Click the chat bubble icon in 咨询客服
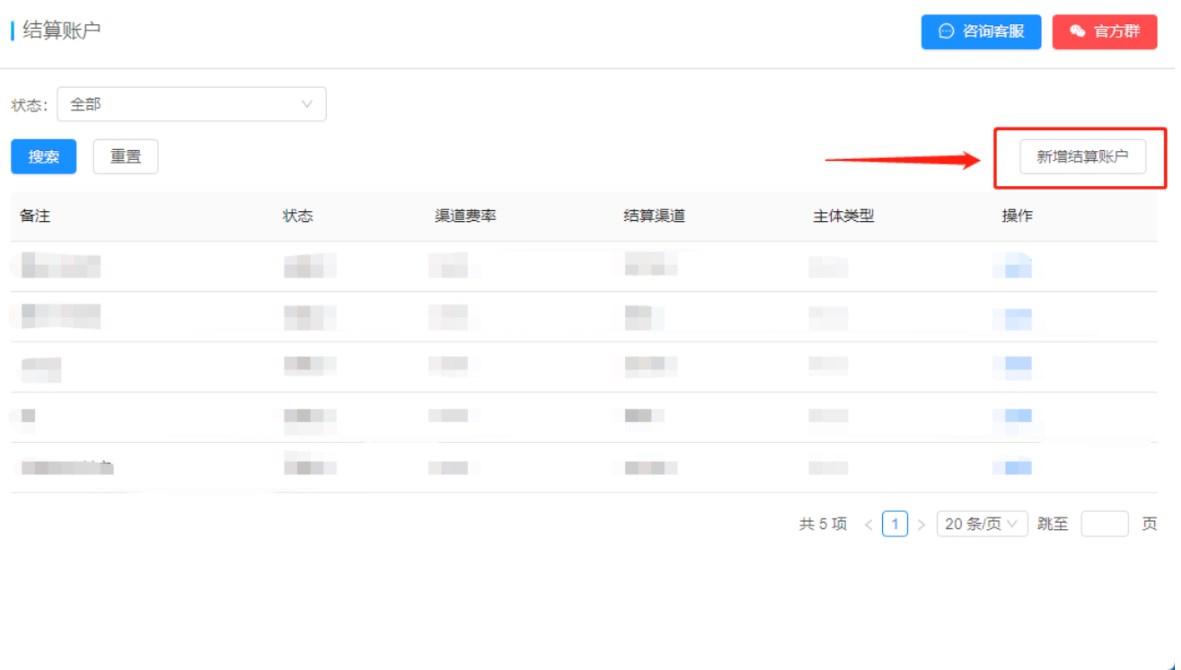Image resolution: width=1181 pixels, height=670 pixels. pos(946,32)
